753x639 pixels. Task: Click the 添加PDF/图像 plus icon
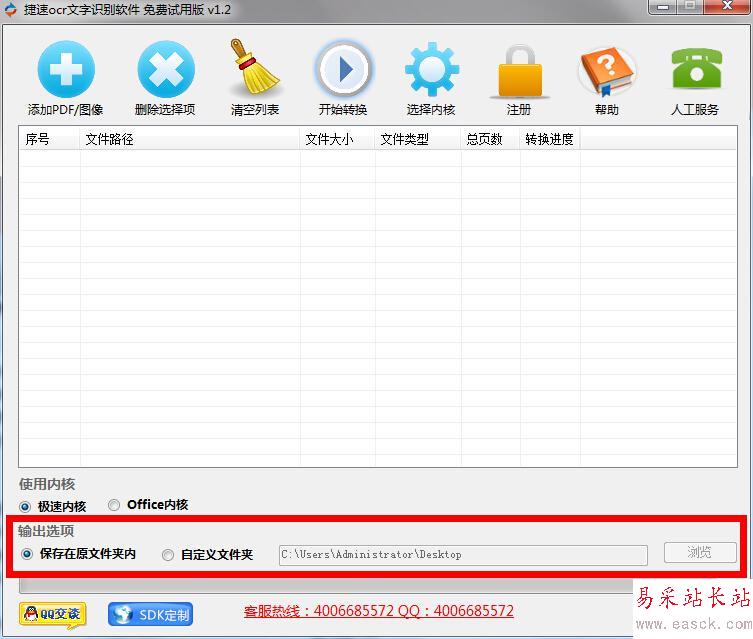pos(66,69)
